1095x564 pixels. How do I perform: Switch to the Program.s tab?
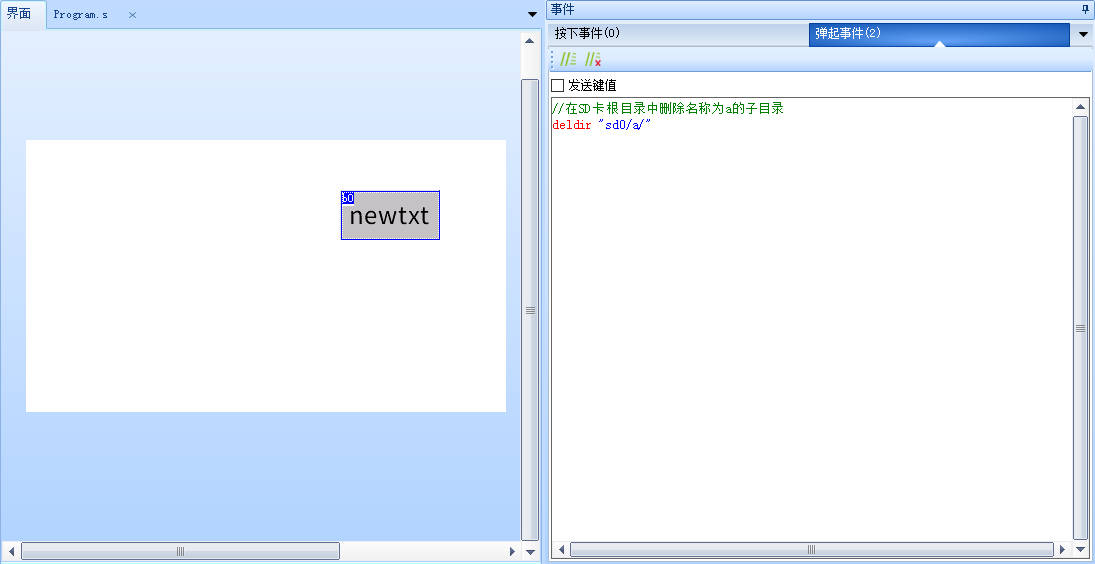[81, 15]
